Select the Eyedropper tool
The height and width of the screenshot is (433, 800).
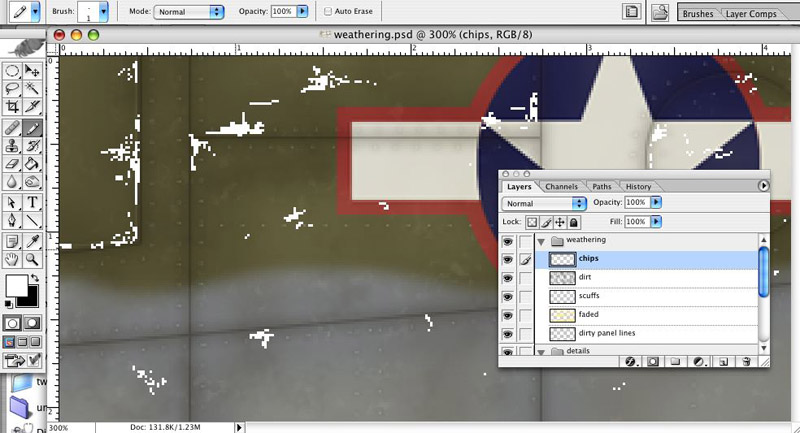pyautogui.click(x=32, y=241)
